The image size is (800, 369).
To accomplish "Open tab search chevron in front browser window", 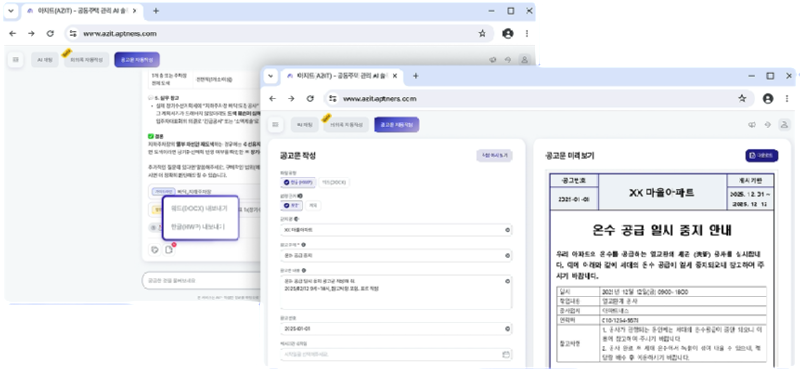I will tap(270, 76).
